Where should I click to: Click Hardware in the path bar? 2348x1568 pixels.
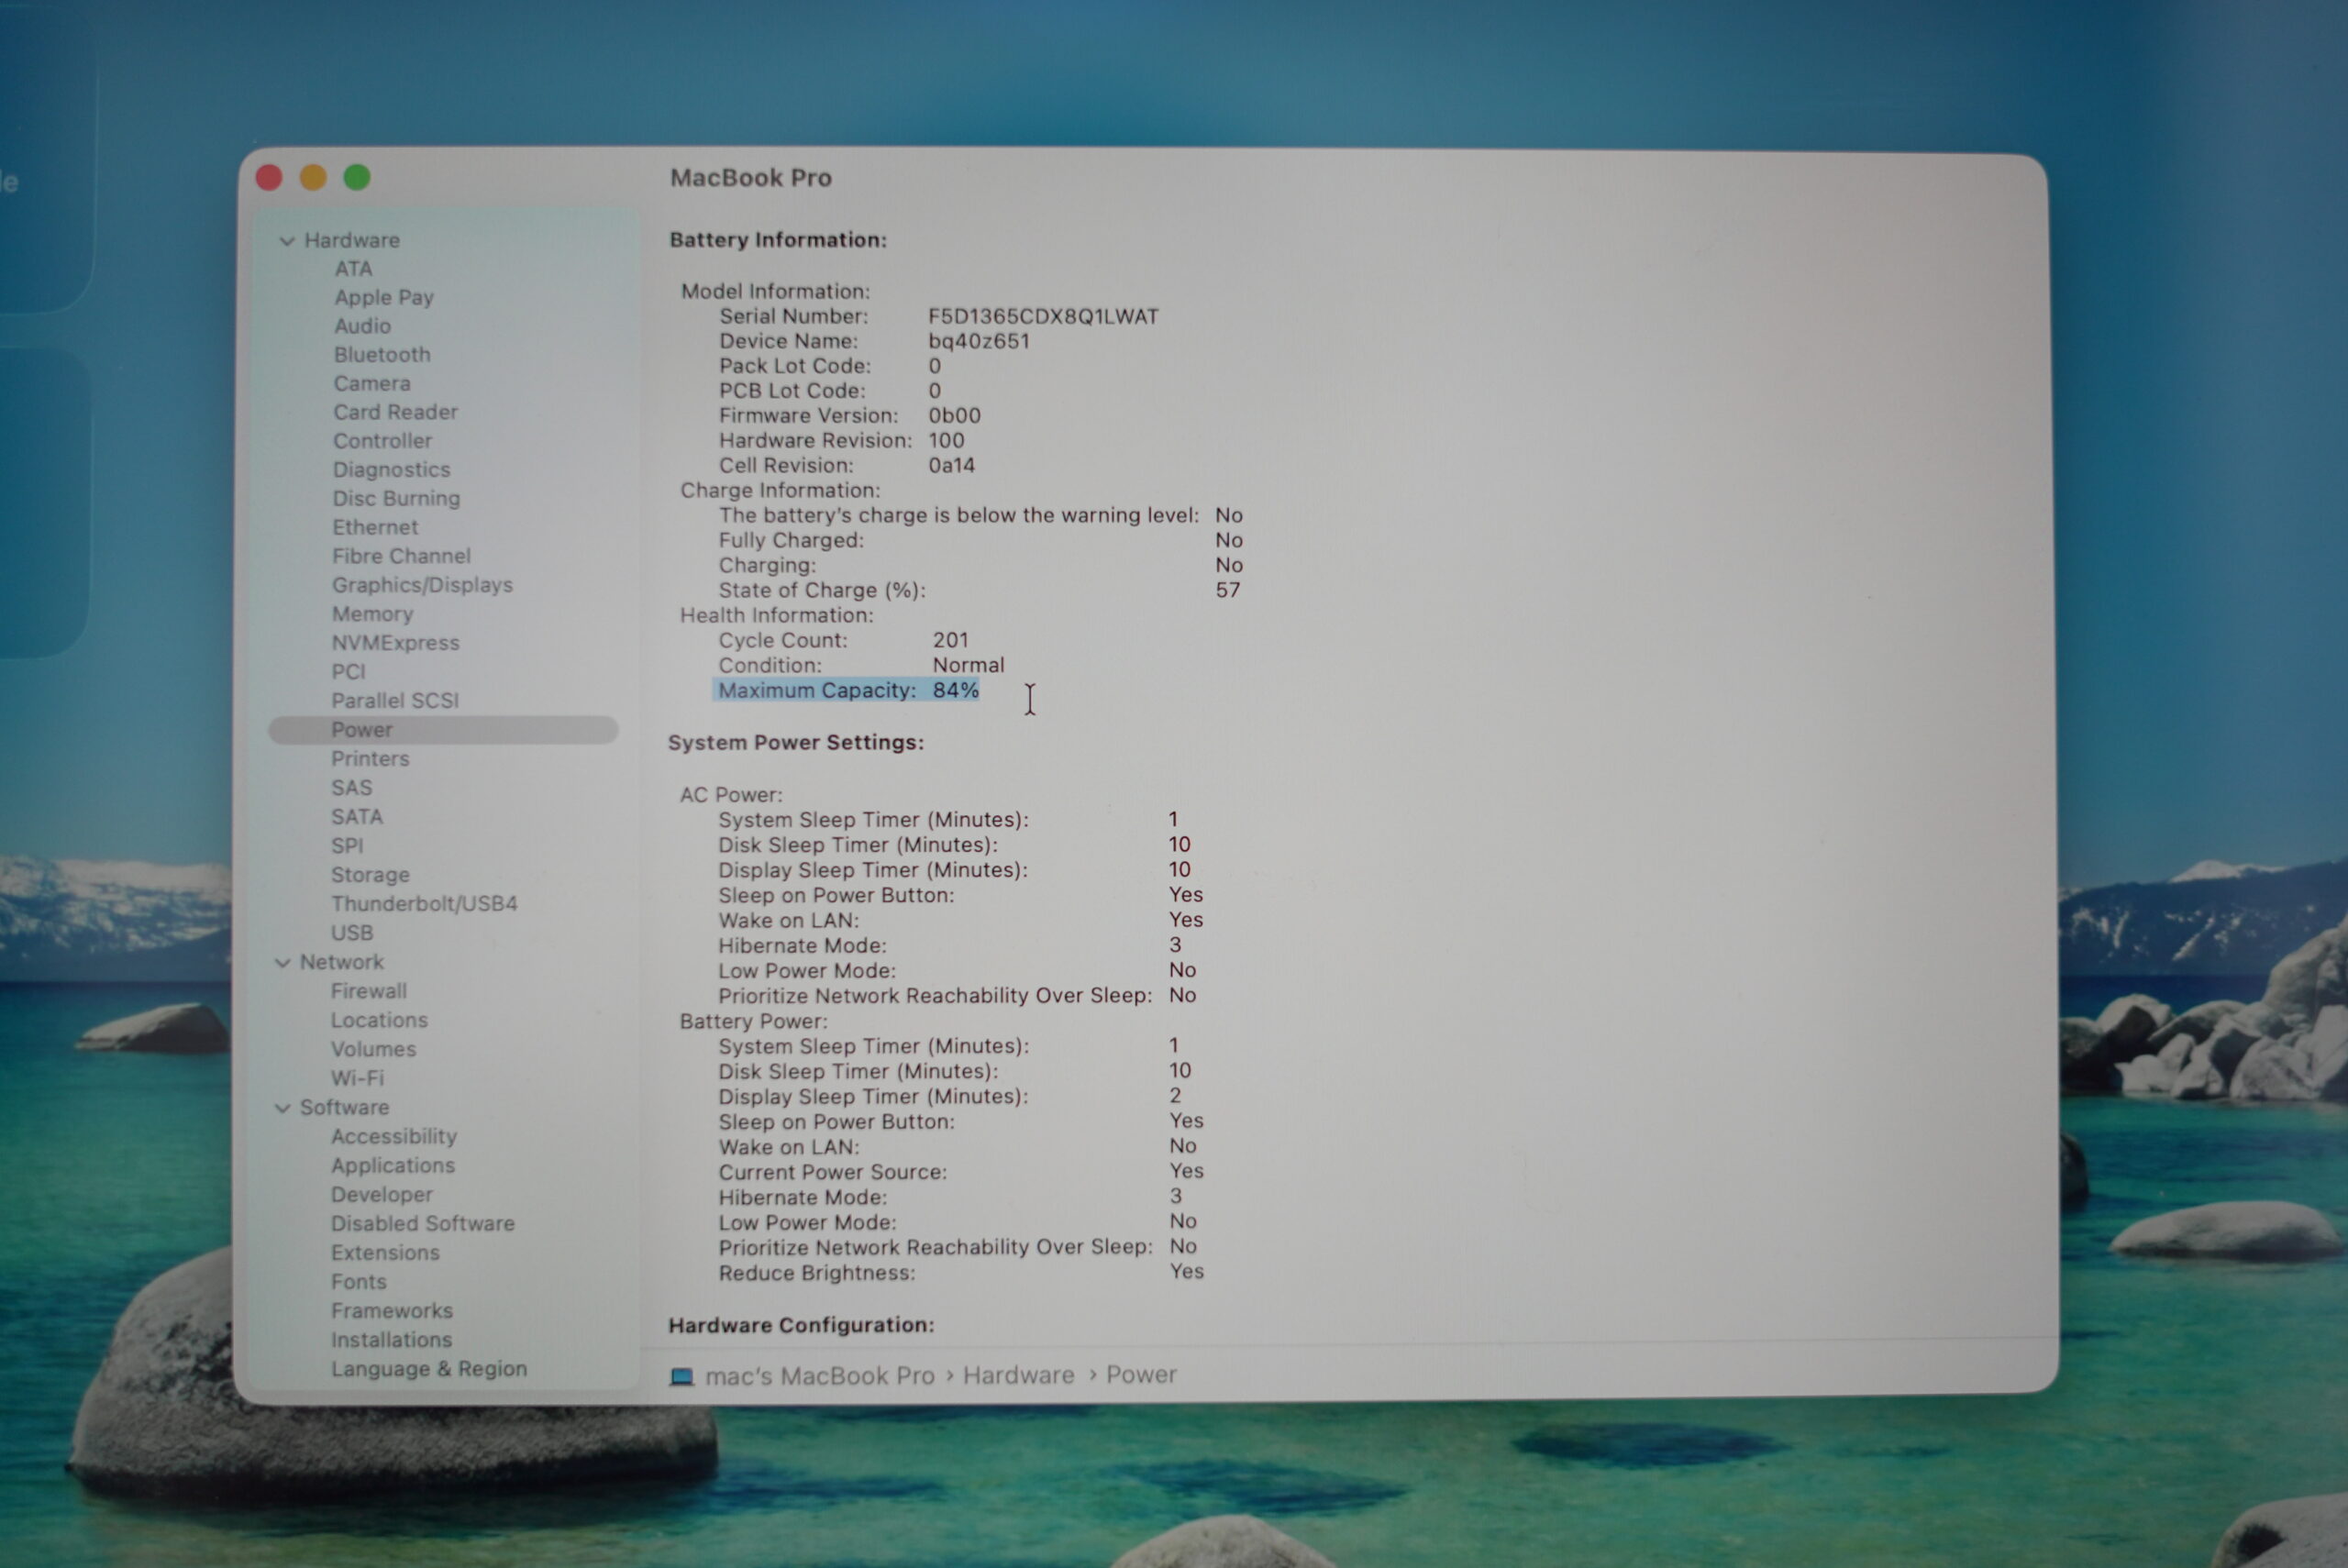tap(1018, 1377)
